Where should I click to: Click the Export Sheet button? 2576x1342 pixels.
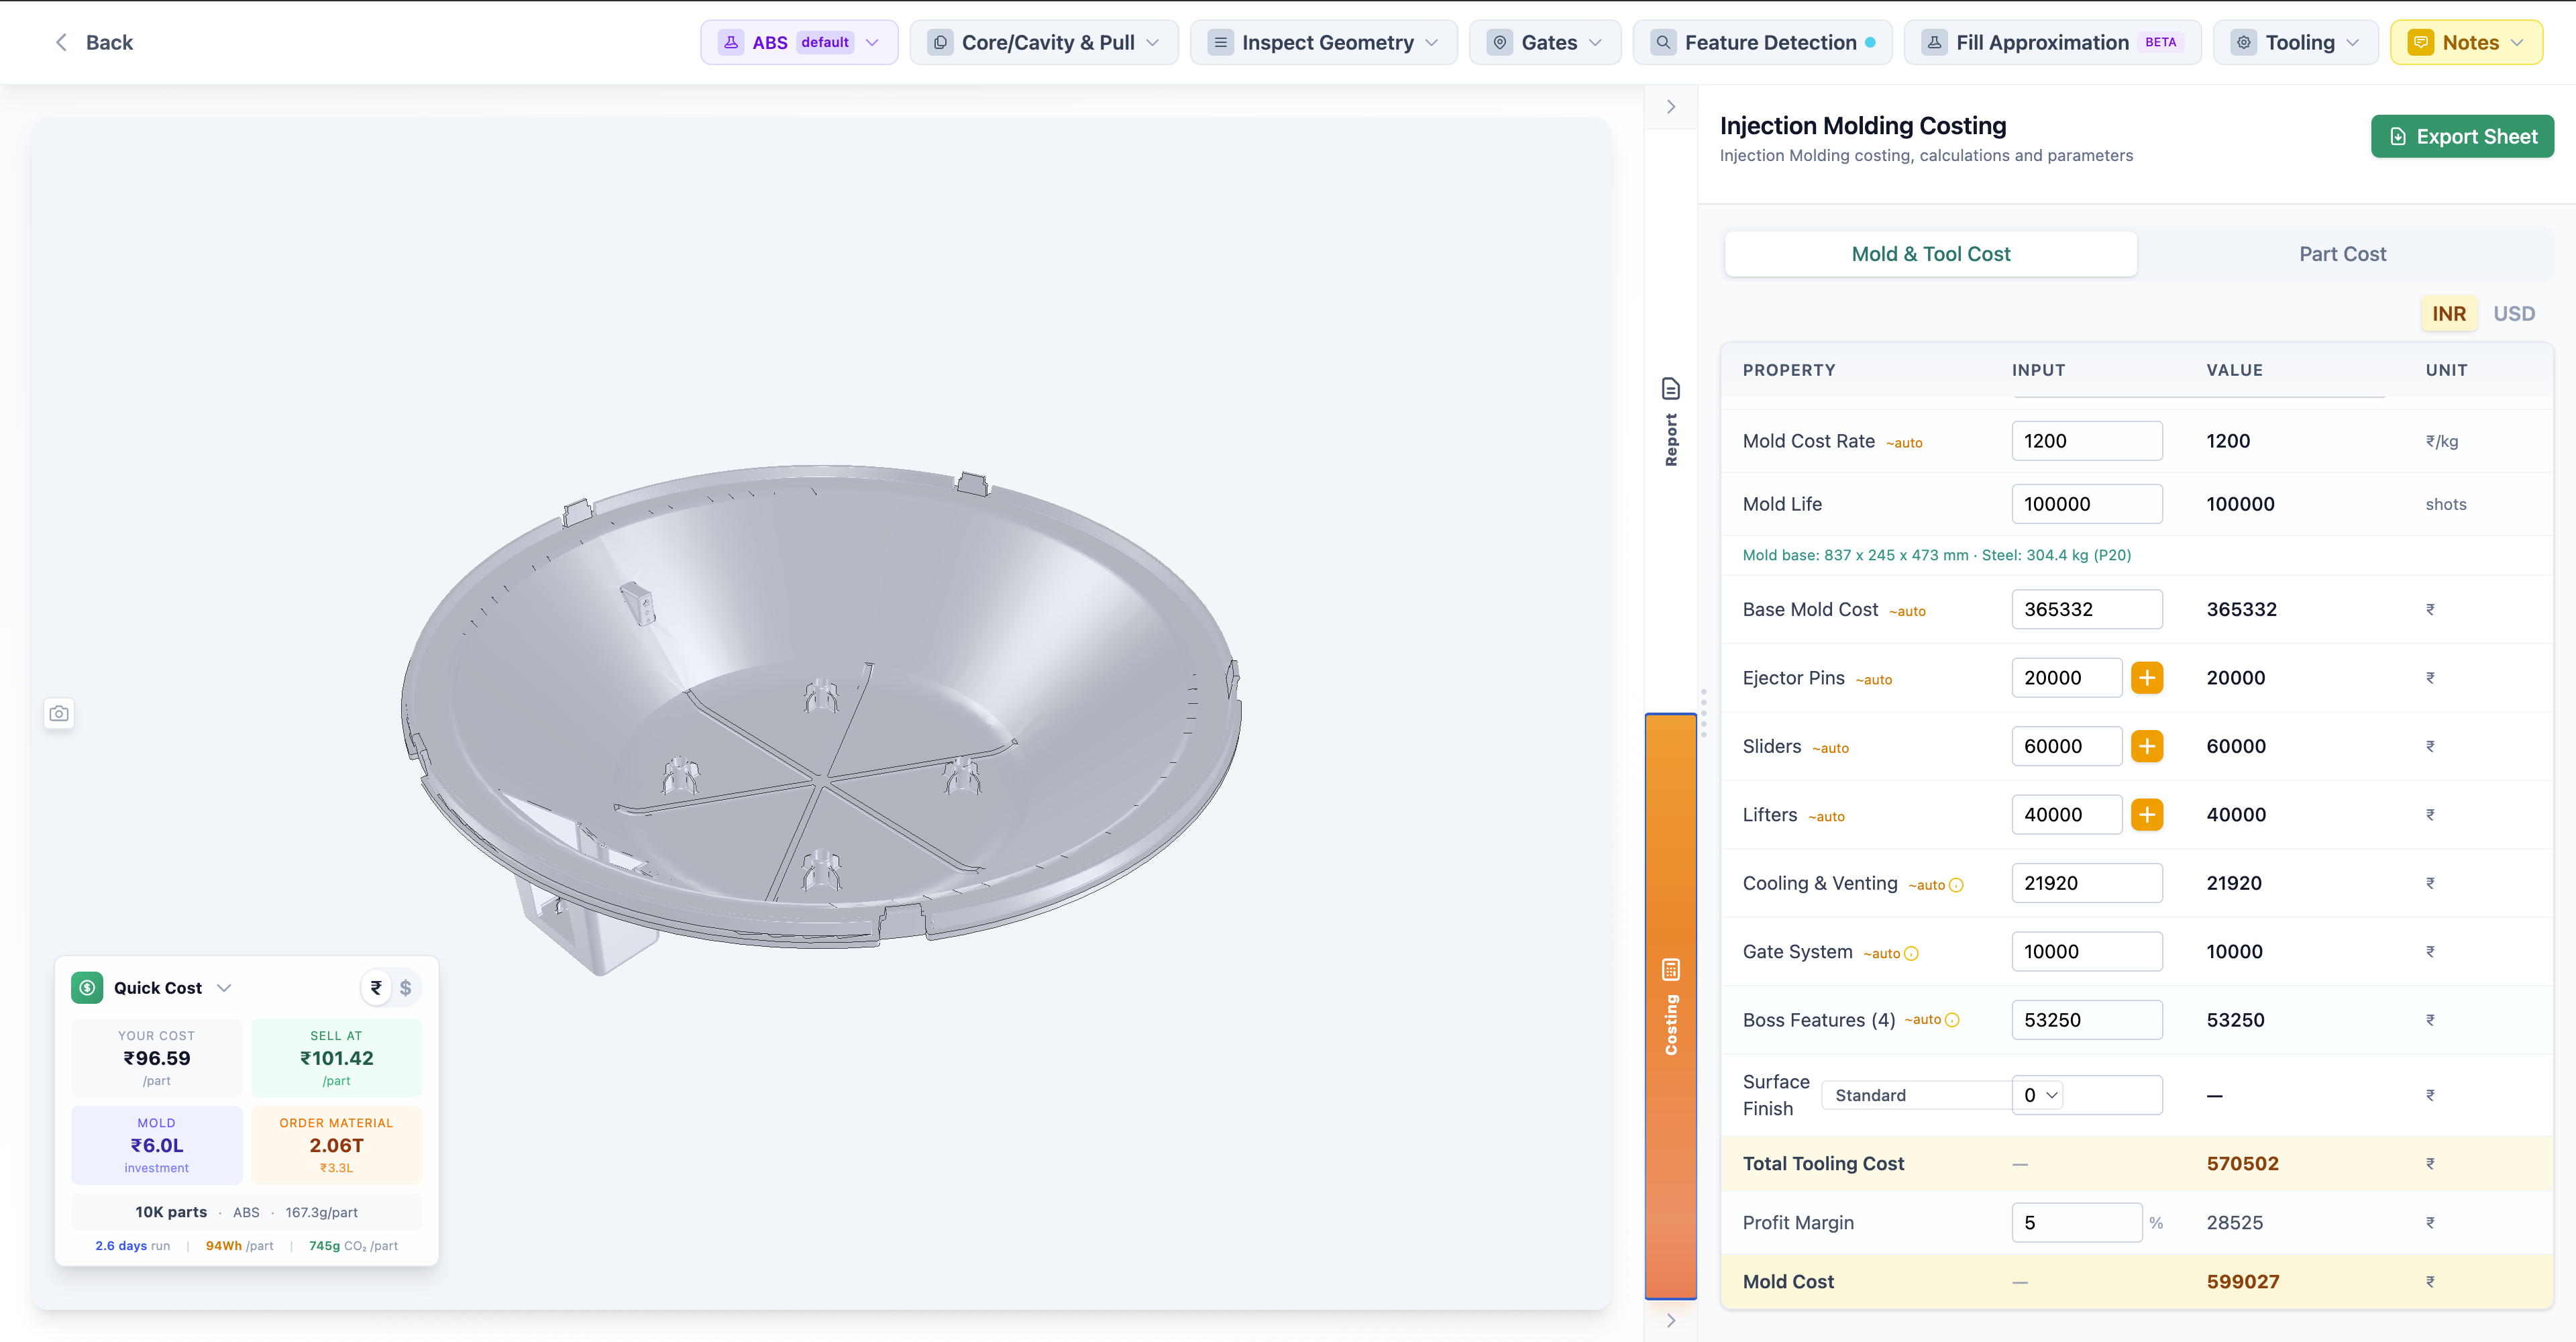[2462, 136]
